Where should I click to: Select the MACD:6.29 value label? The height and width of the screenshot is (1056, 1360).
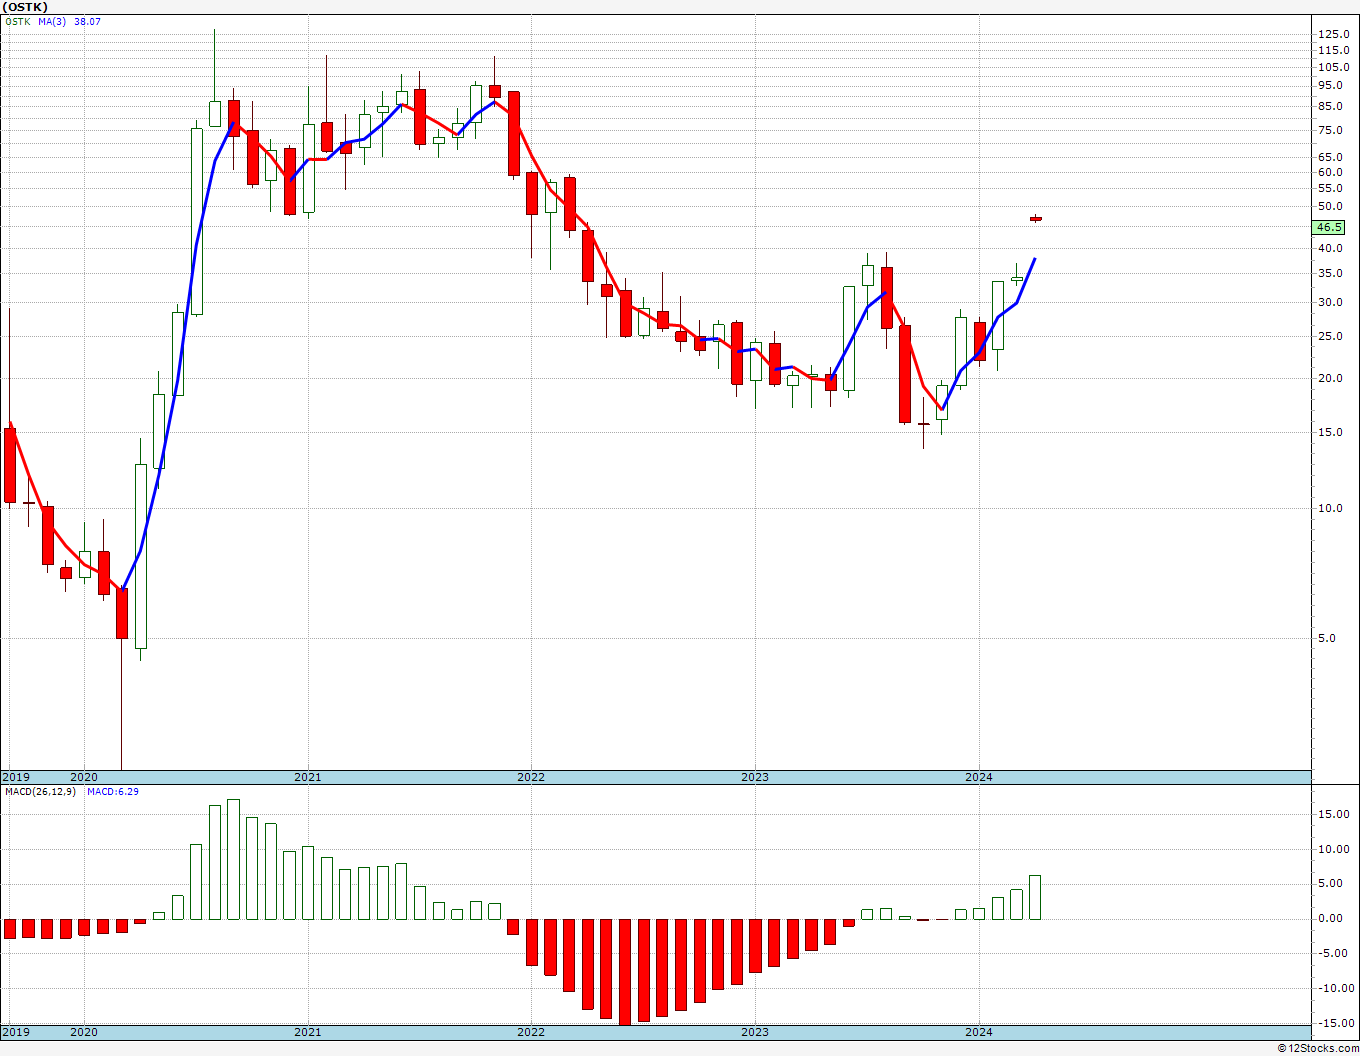tap(113, 792)
